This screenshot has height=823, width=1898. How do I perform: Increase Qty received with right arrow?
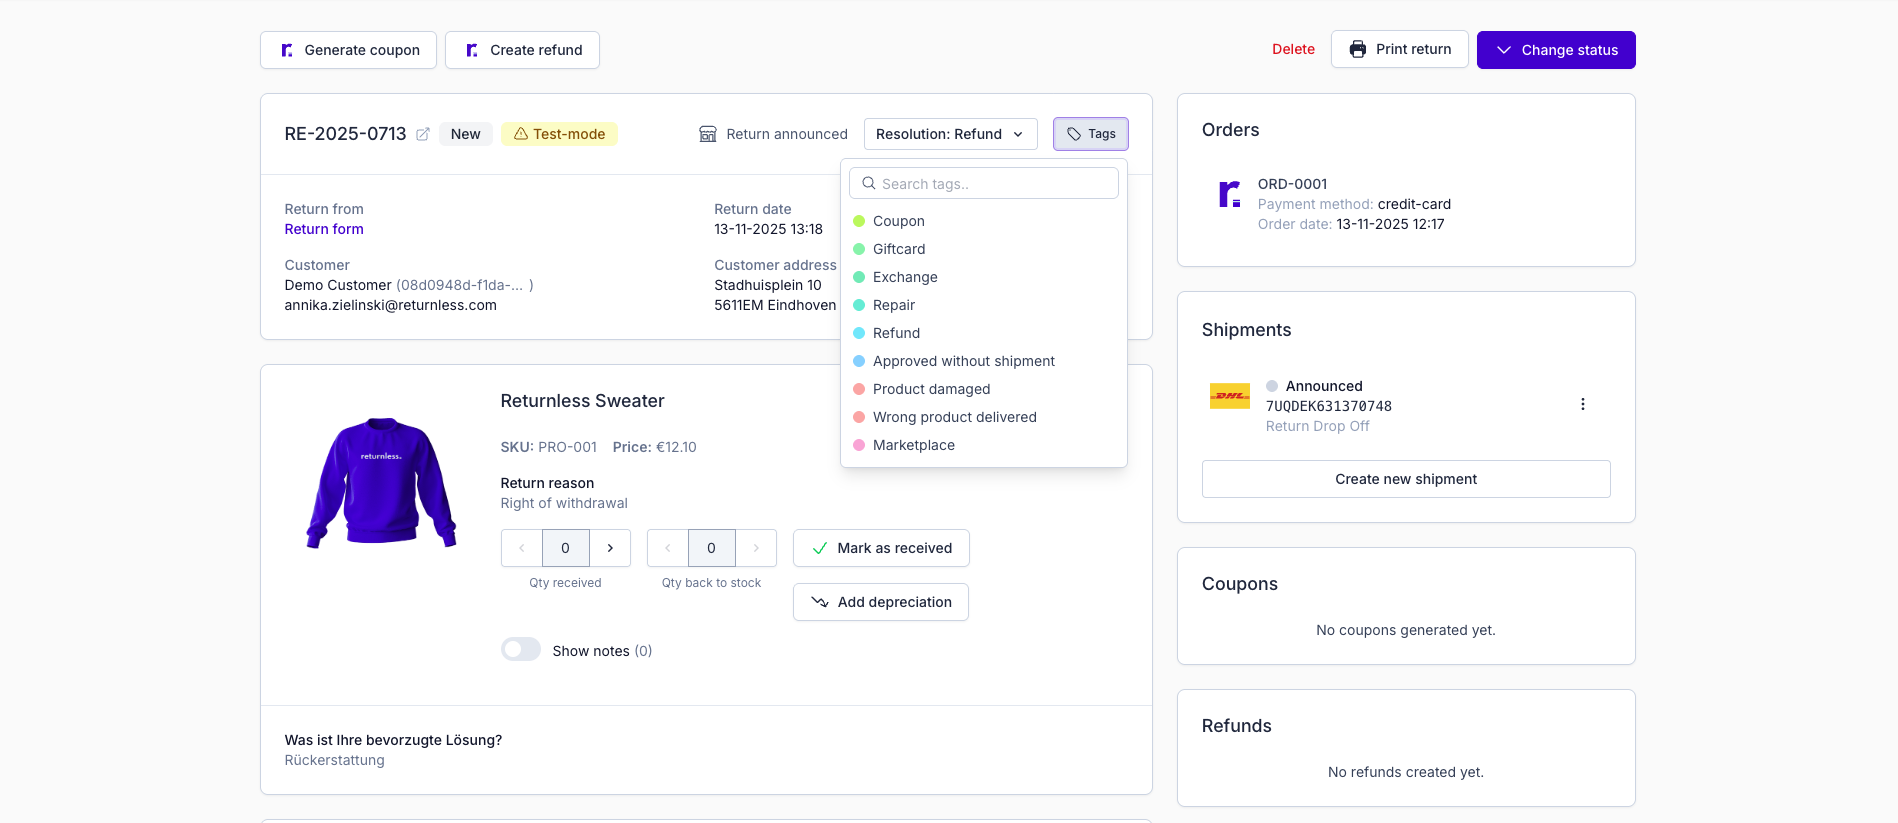(x=610, y=548)
